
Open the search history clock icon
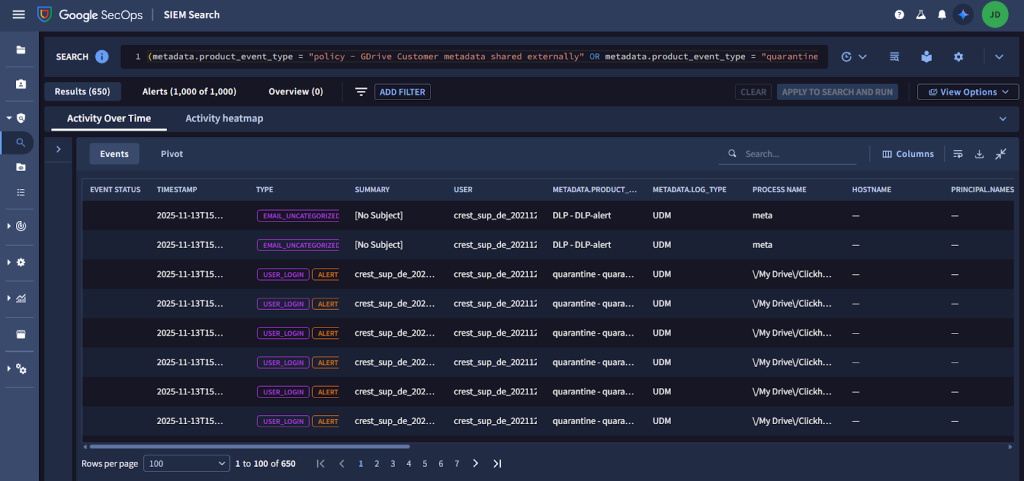pyautogui.click(x=847, y=57)
